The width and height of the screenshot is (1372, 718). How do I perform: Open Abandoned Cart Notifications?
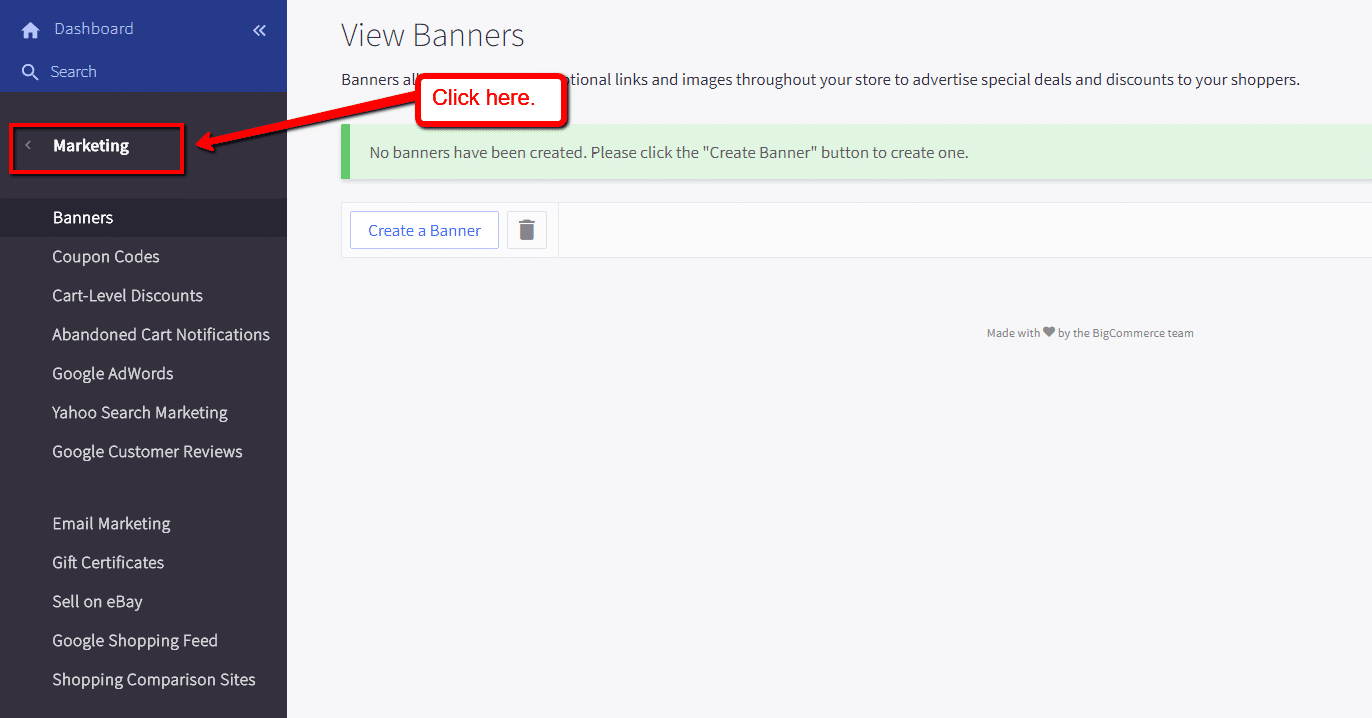[161, 334]
